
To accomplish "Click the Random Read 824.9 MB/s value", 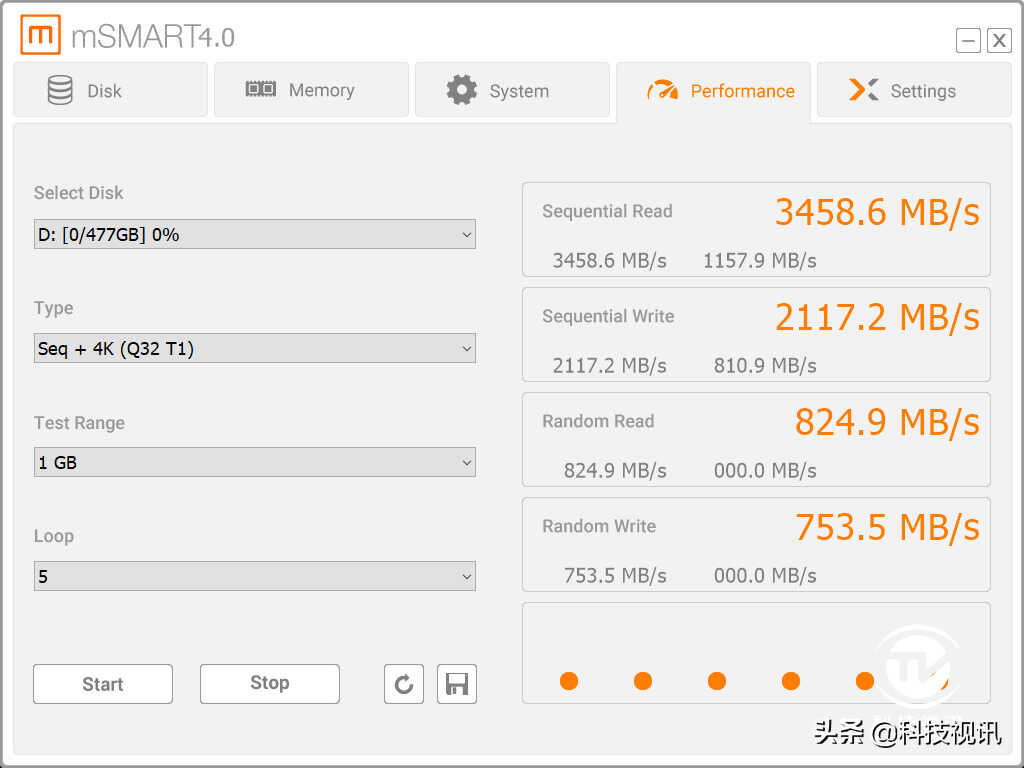I will 887,423.
